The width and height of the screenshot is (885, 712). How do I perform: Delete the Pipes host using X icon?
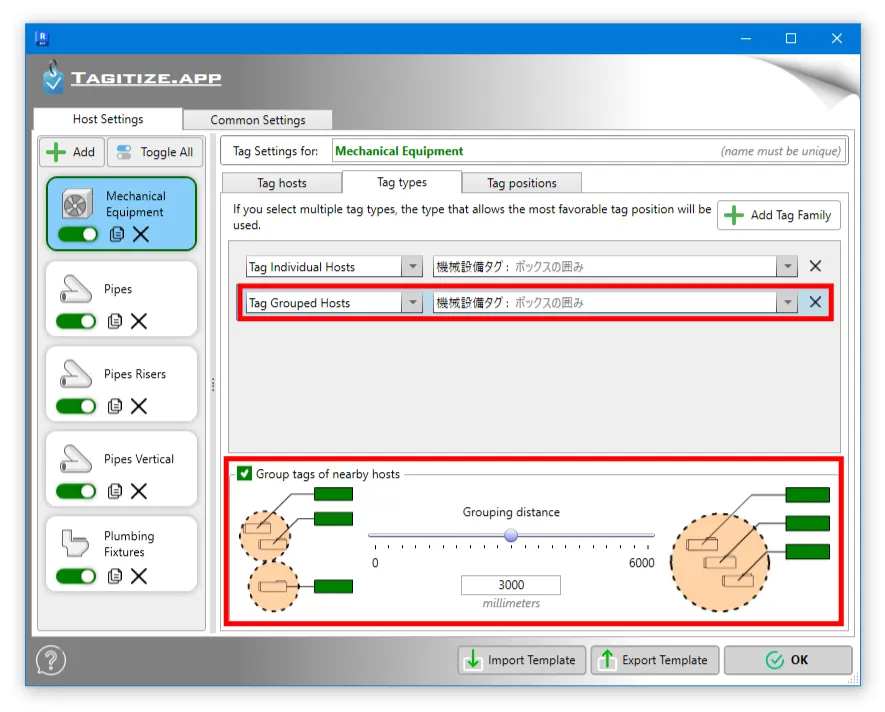click(139, 321)
